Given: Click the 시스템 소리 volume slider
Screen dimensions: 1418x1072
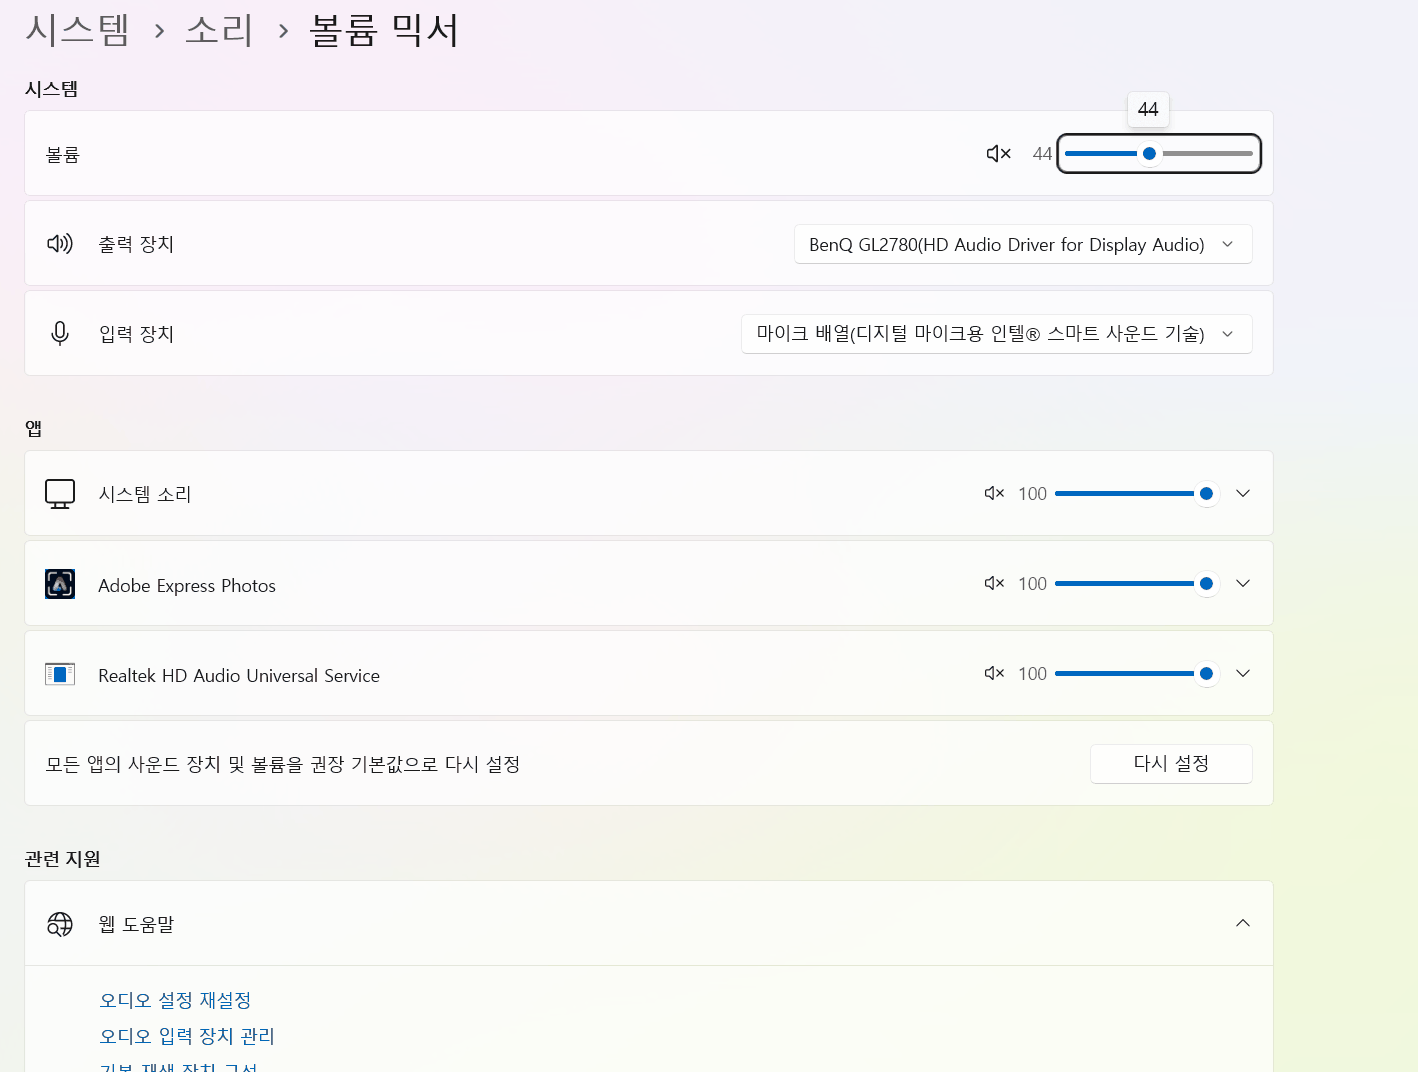Looking at the screenshot, I should click(x=1136, y=493).
